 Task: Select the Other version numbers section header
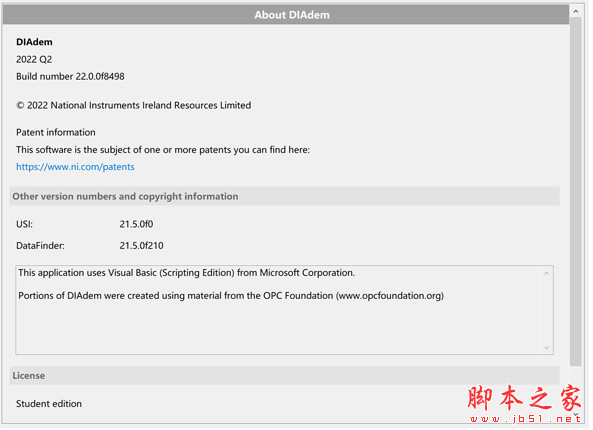pos(286,197)
